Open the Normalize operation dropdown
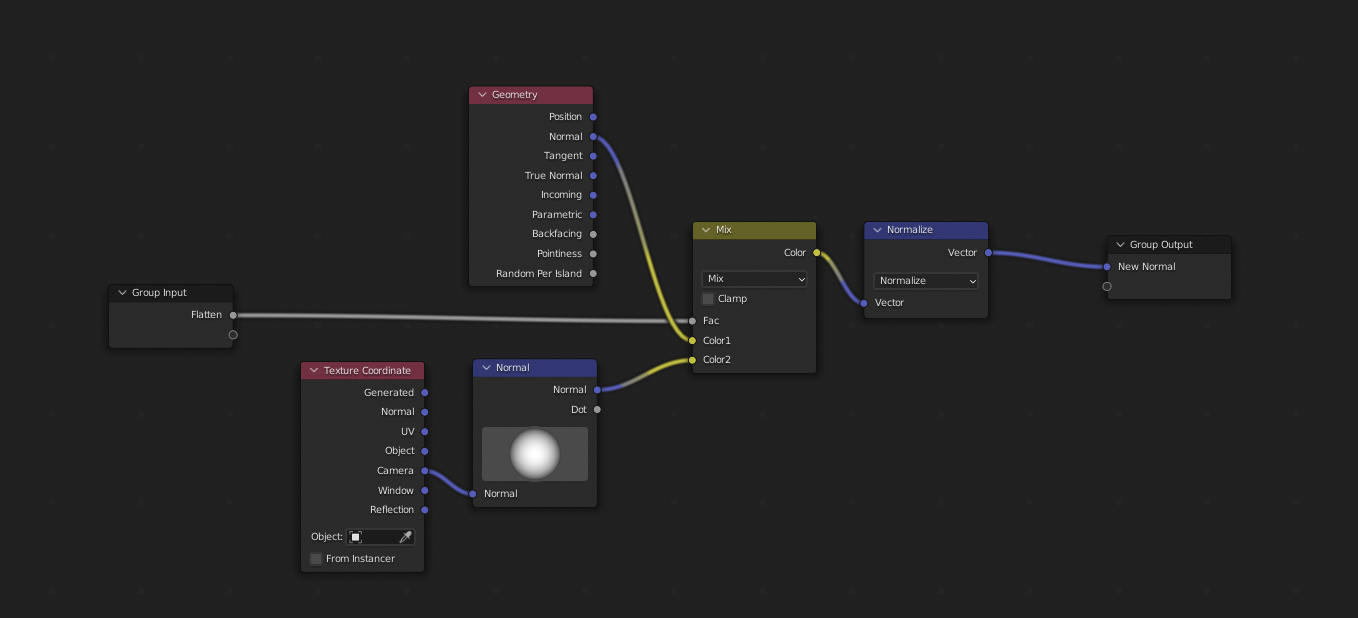This screenshot has width=1358, height=618. (926, 281)
